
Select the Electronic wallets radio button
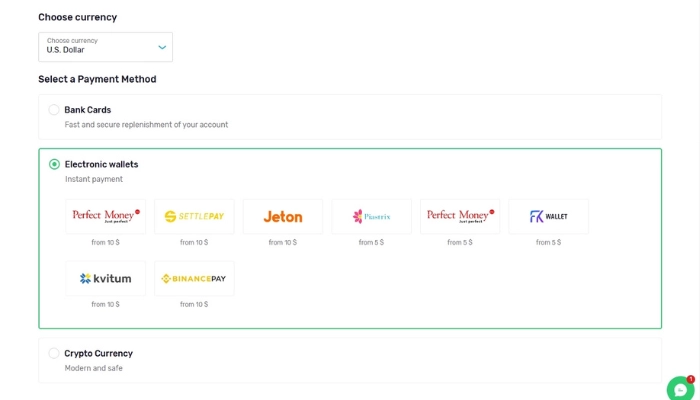(x=54, y=164)
